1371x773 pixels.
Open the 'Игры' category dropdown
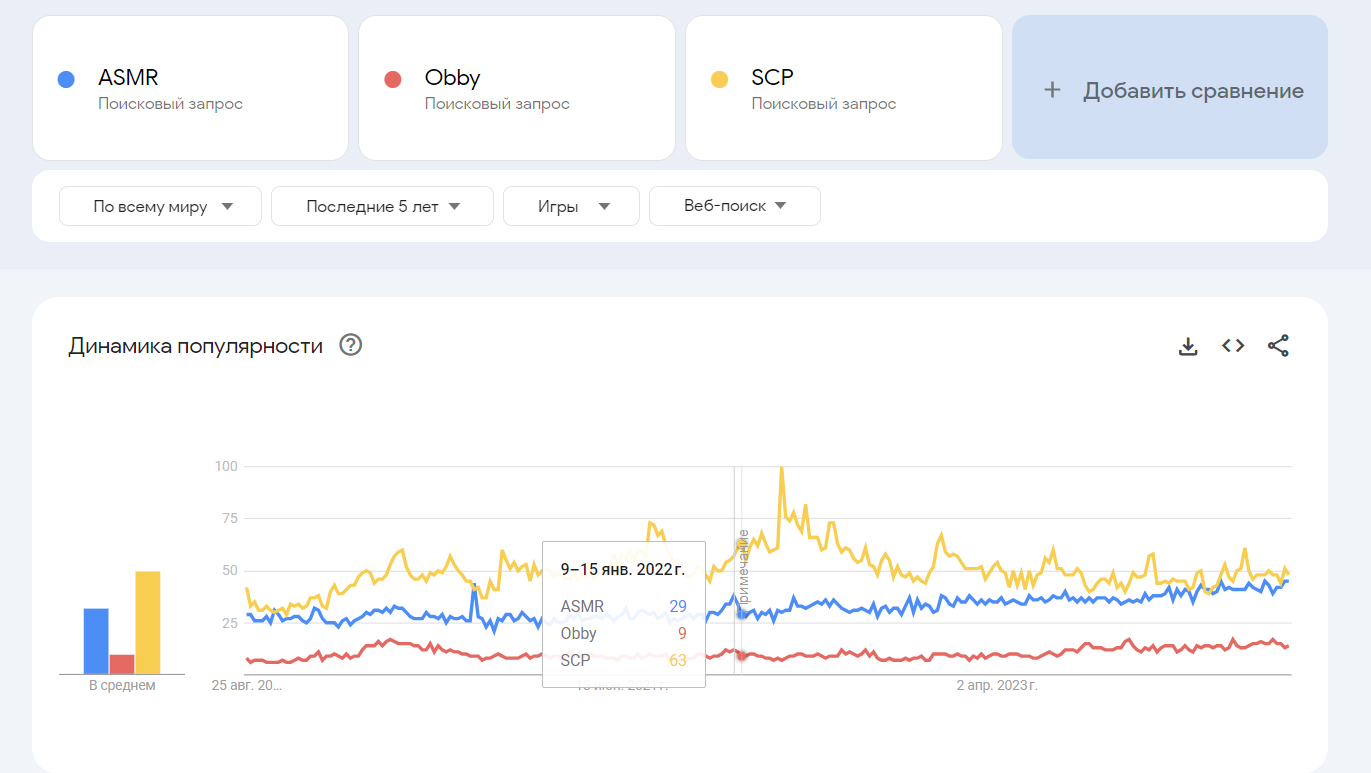coord(572,206)
